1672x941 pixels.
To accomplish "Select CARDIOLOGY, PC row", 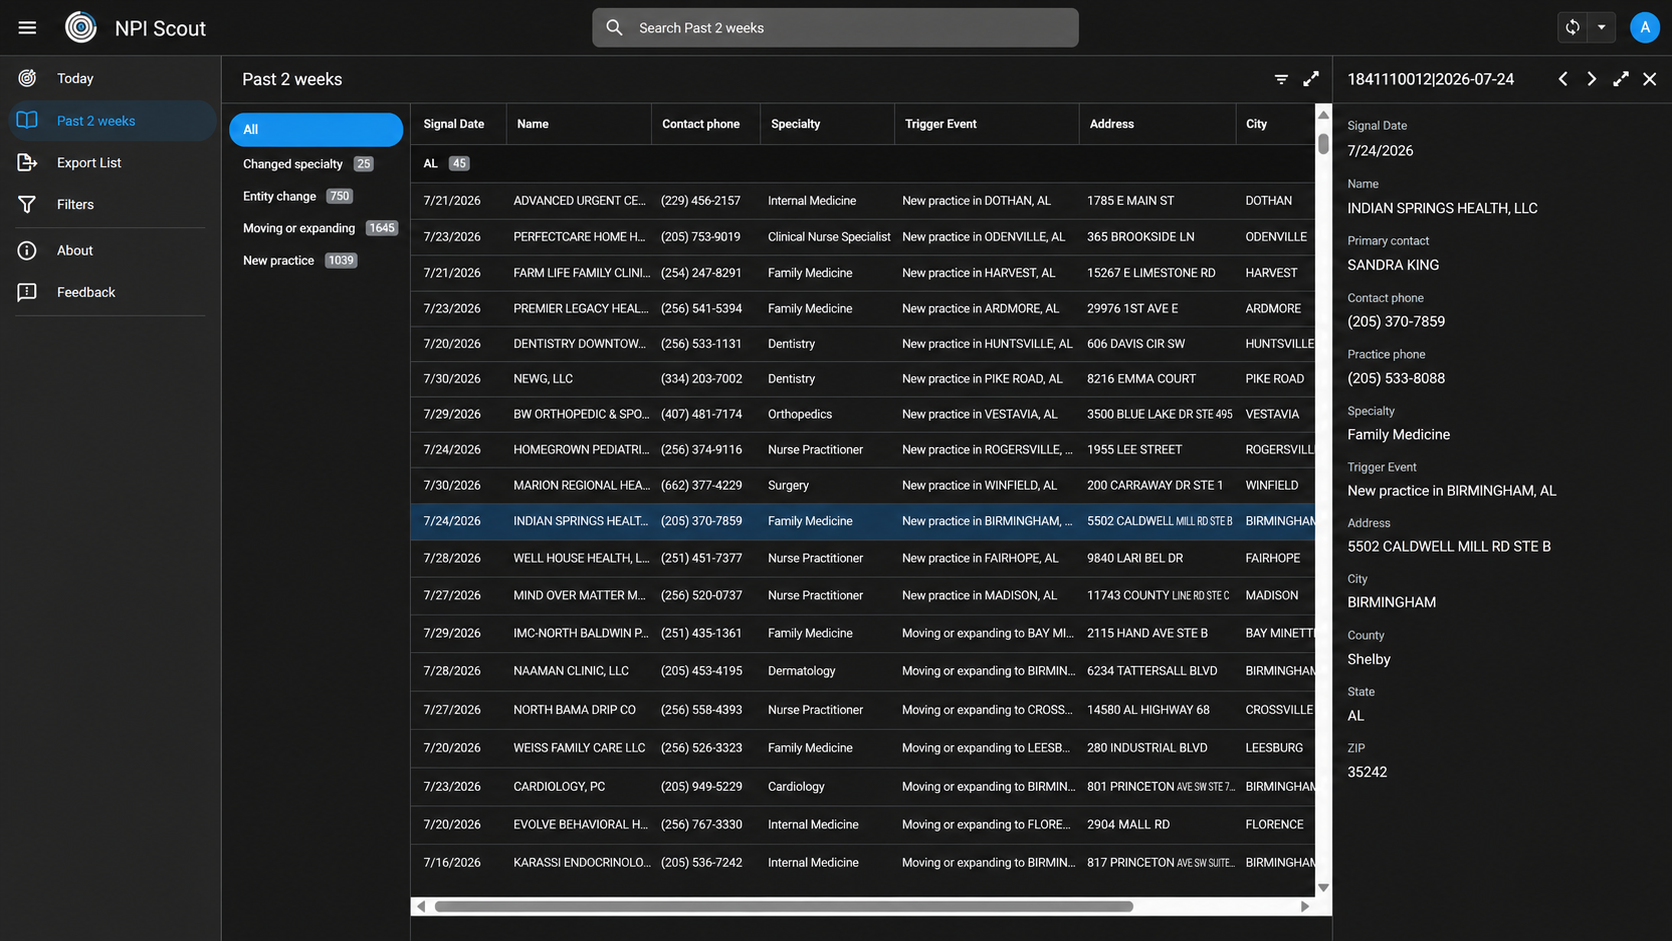I will click(863, 787).
